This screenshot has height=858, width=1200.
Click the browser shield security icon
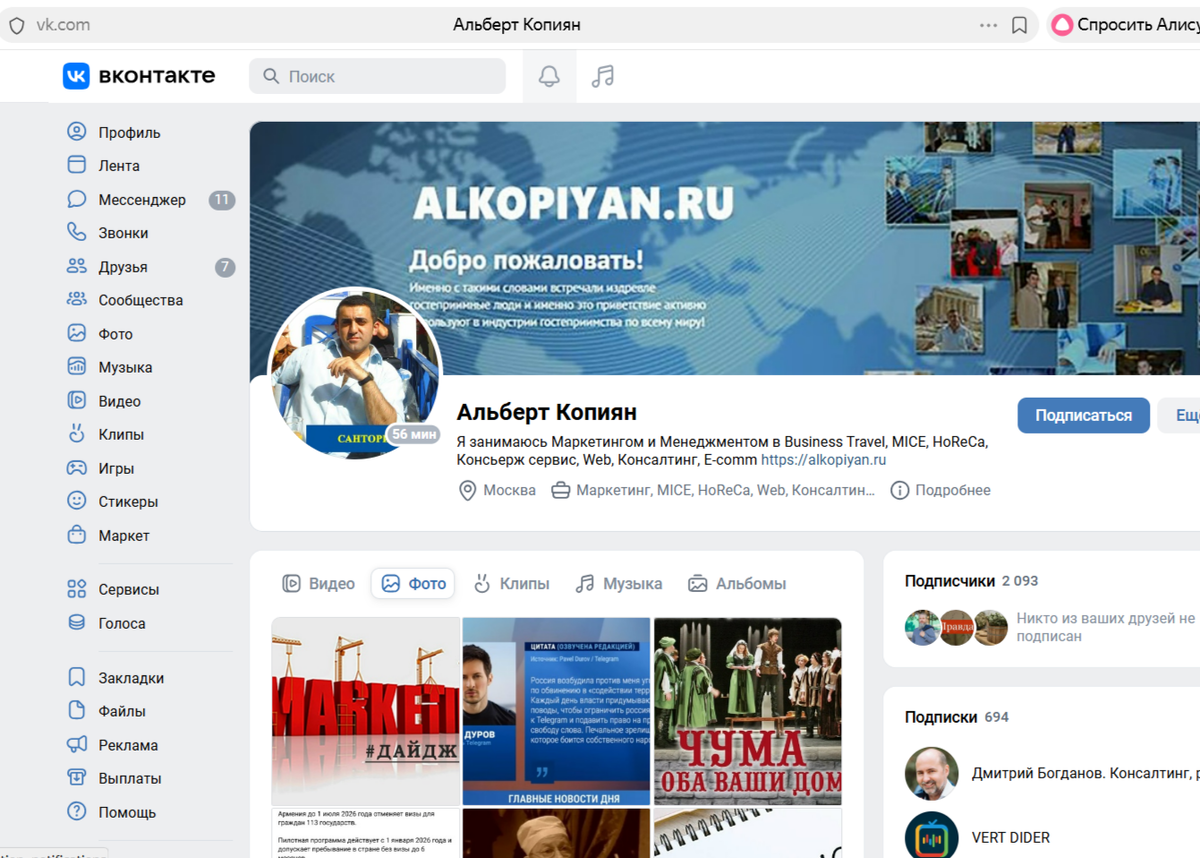[x=17, y=25]
